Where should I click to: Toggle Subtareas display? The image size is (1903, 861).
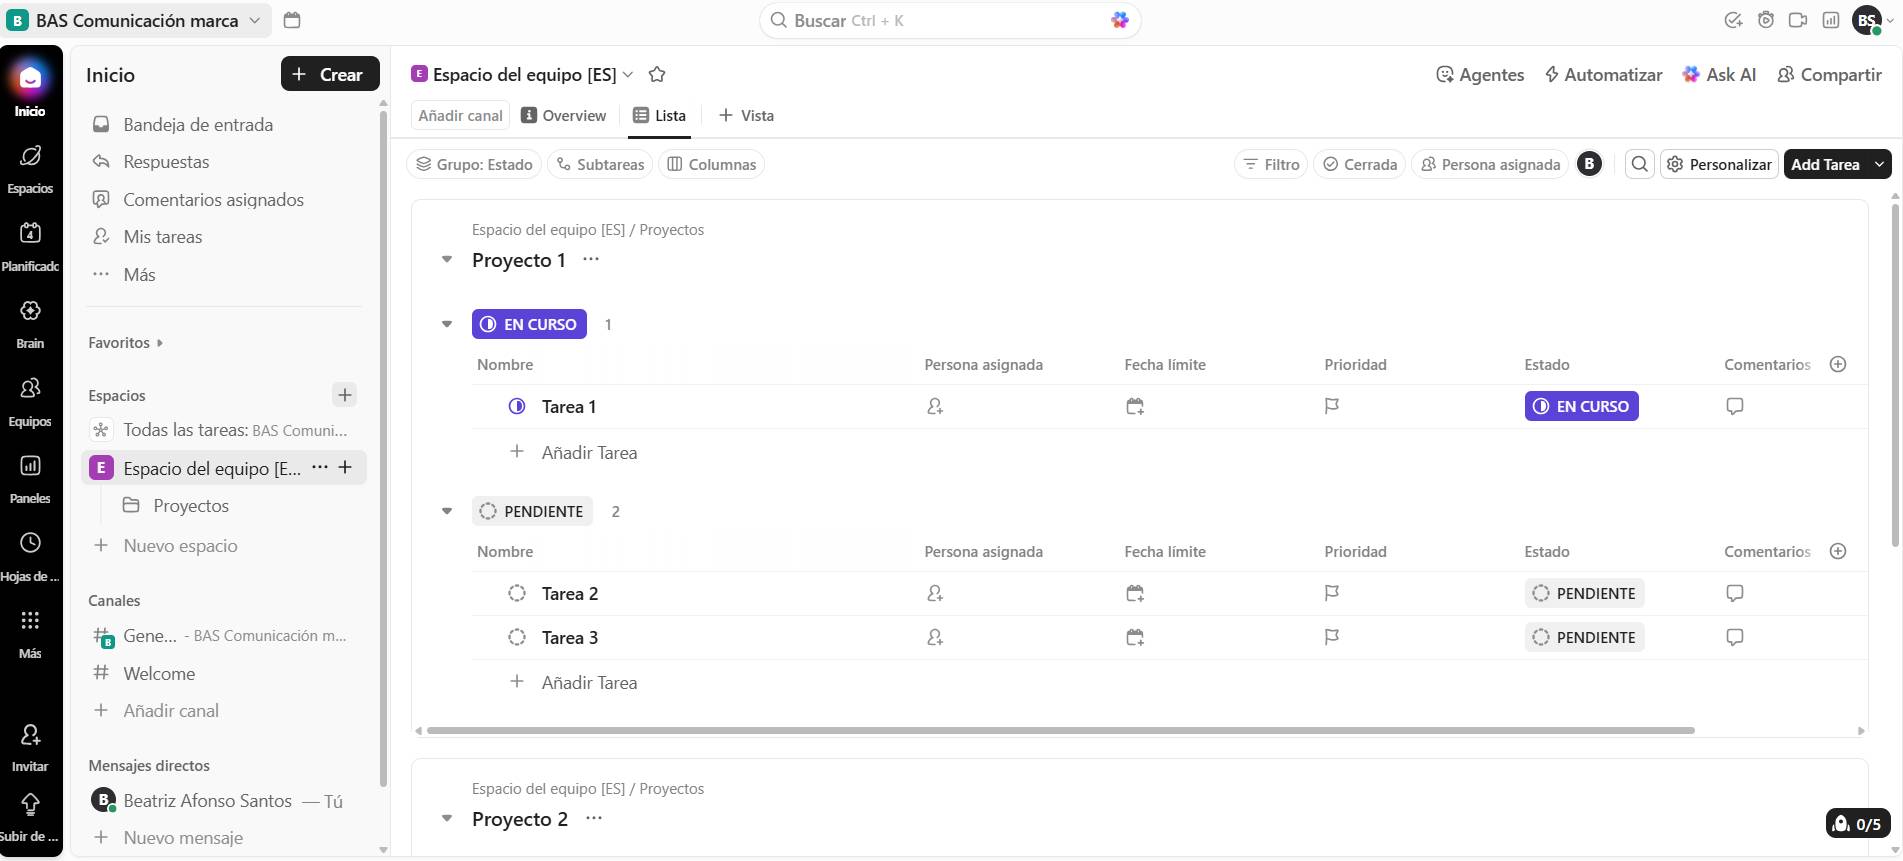600,164
